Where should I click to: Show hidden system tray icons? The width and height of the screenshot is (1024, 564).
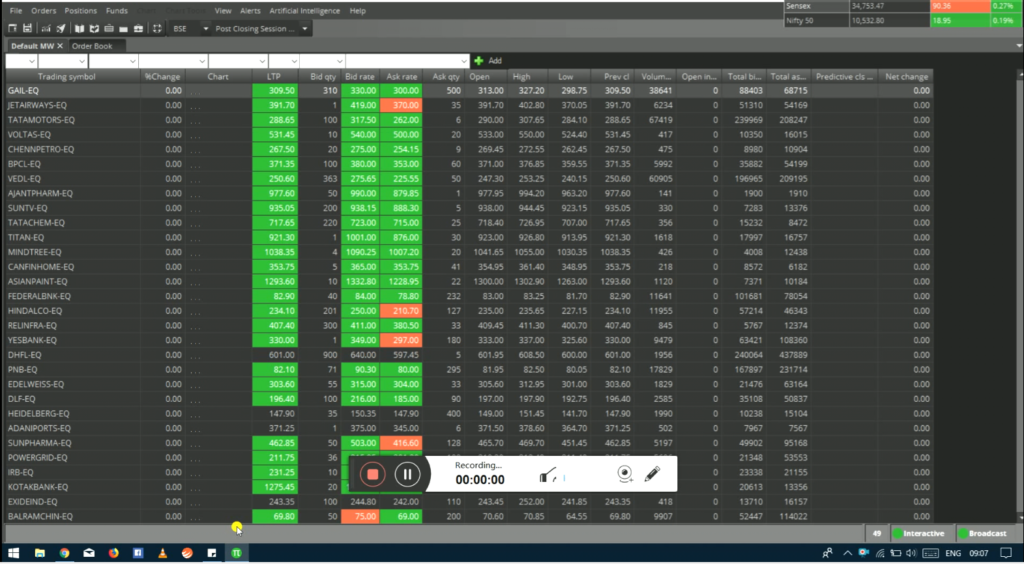coord(847,554)
